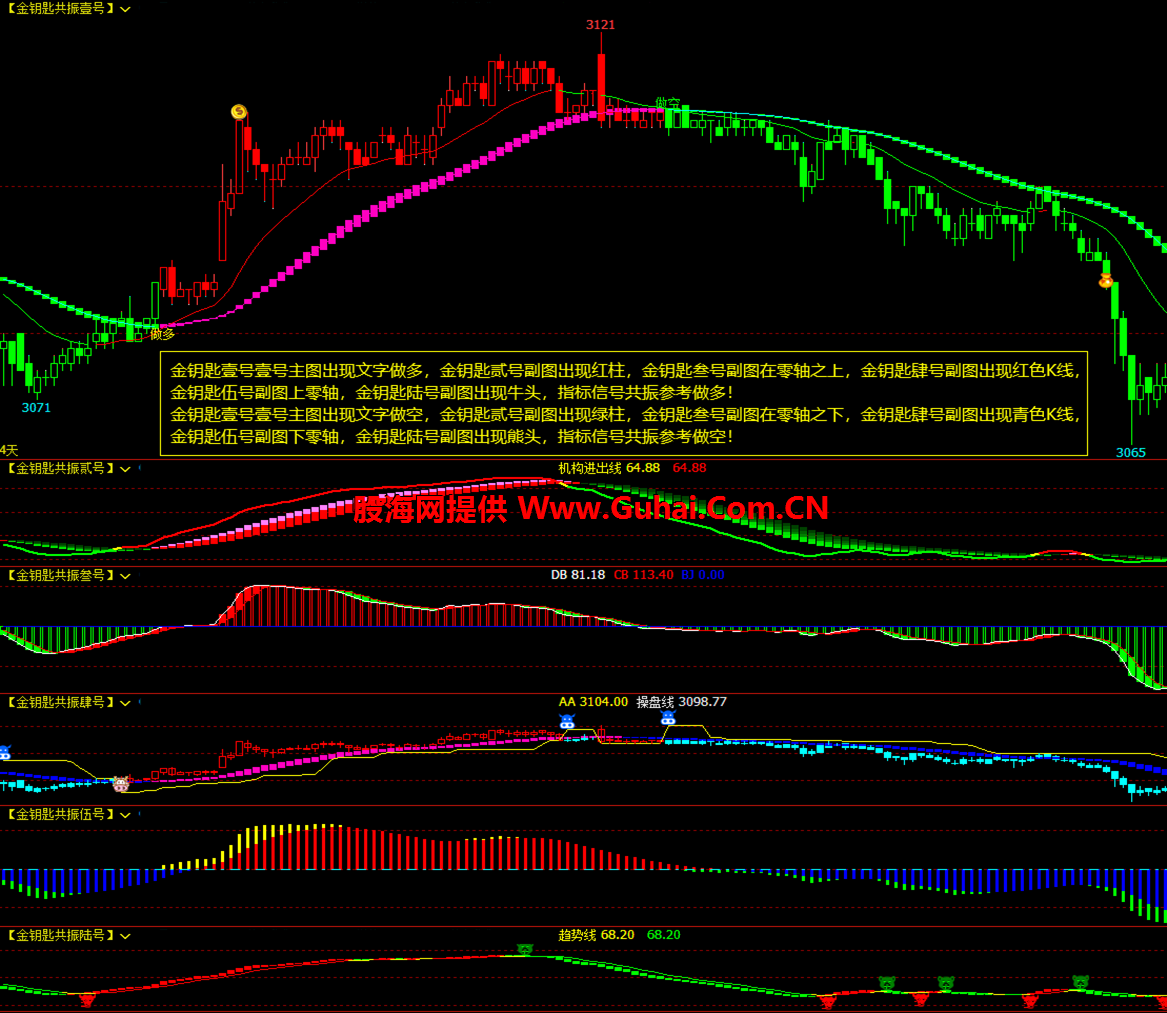
Task: Open the 金钥匙共振壹号 indicator dropdown arrow
Action: point(125,10)
